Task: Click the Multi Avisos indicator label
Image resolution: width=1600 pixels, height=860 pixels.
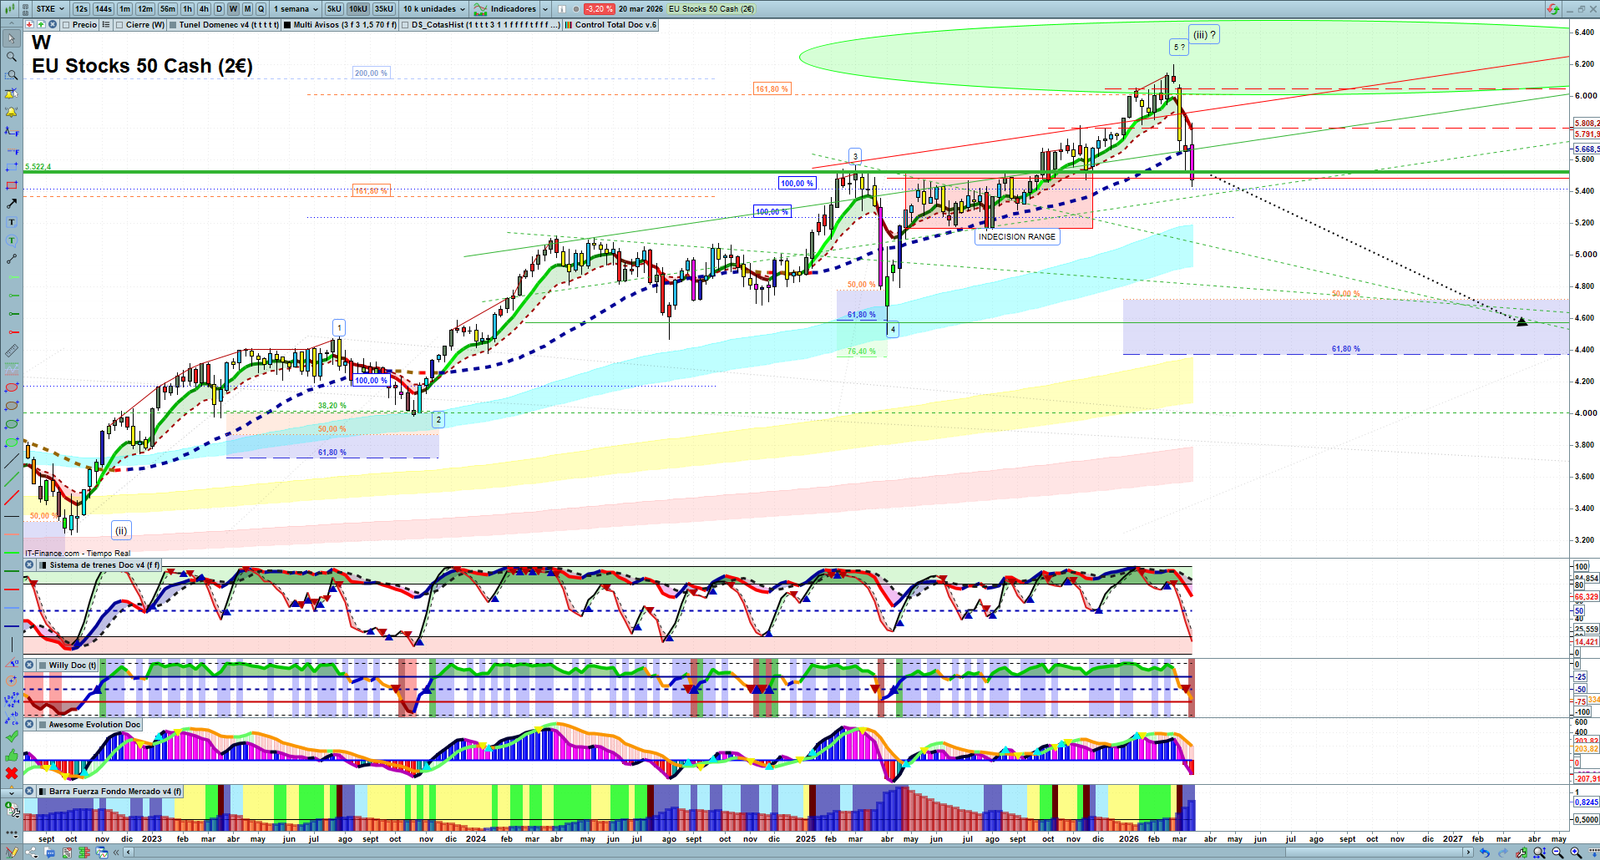Action: (345, 24)
